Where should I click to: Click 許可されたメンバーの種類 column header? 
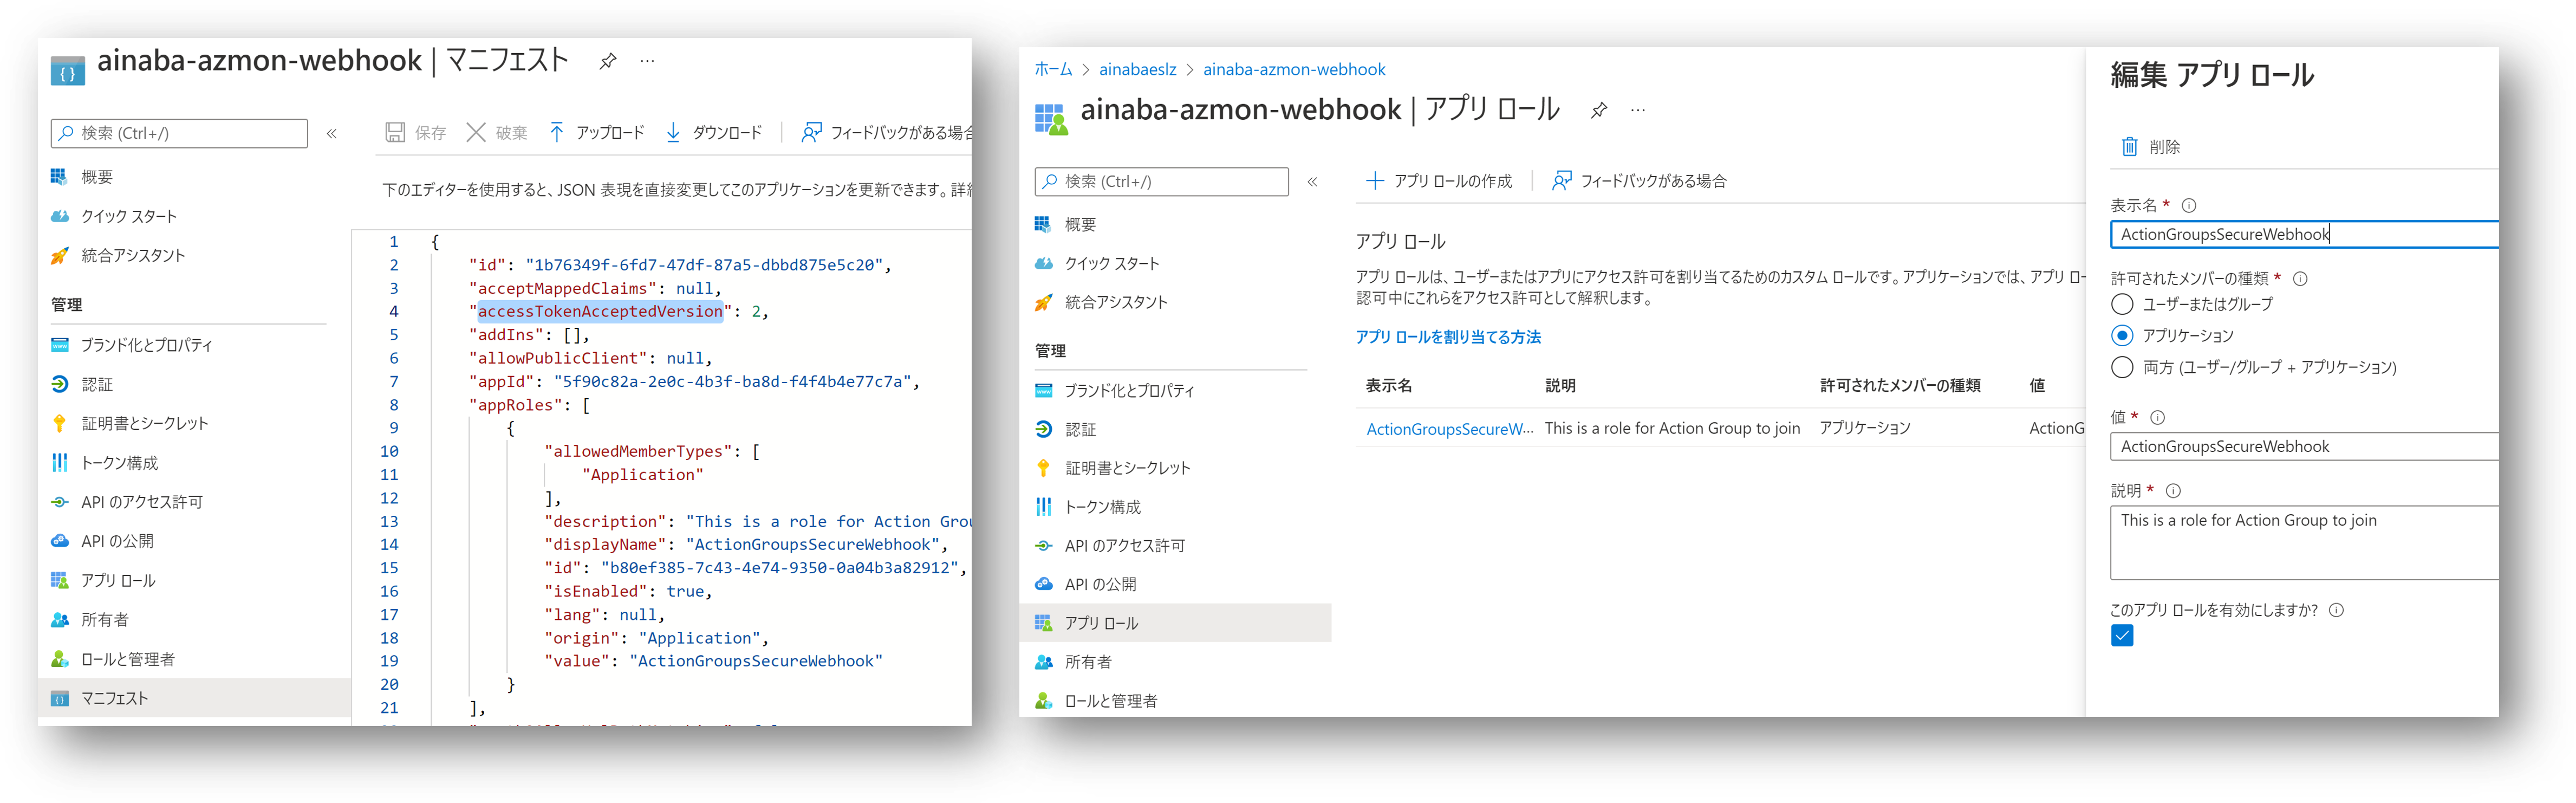coord(1899,386)
